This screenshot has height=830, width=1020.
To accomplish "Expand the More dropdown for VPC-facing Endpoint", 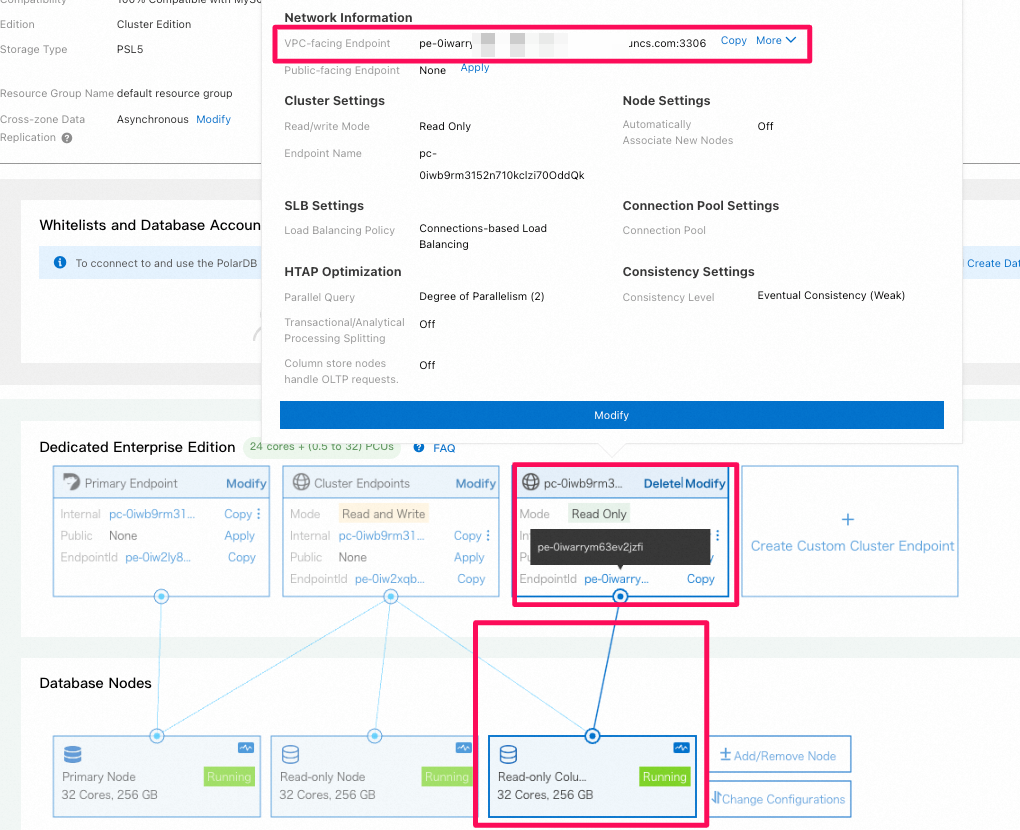I will coord(776,40).
